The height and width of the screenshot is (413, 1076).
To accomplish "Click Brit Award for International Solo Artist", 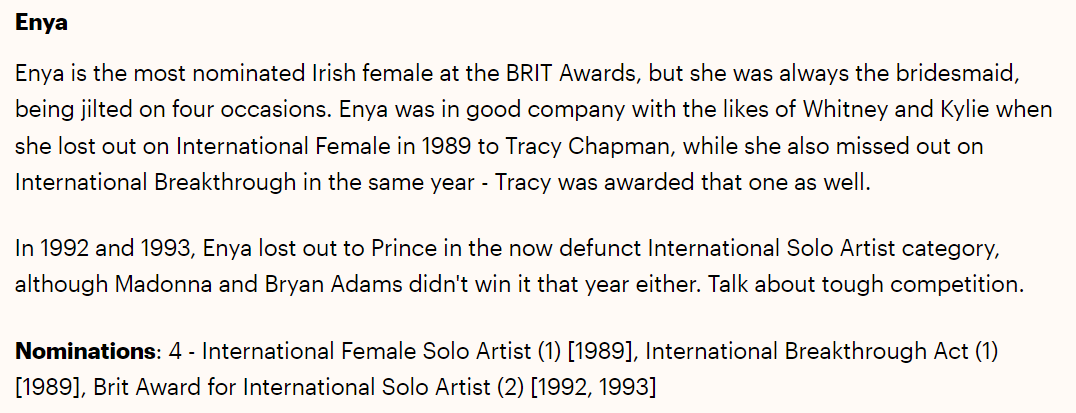I will coord(291,388).
